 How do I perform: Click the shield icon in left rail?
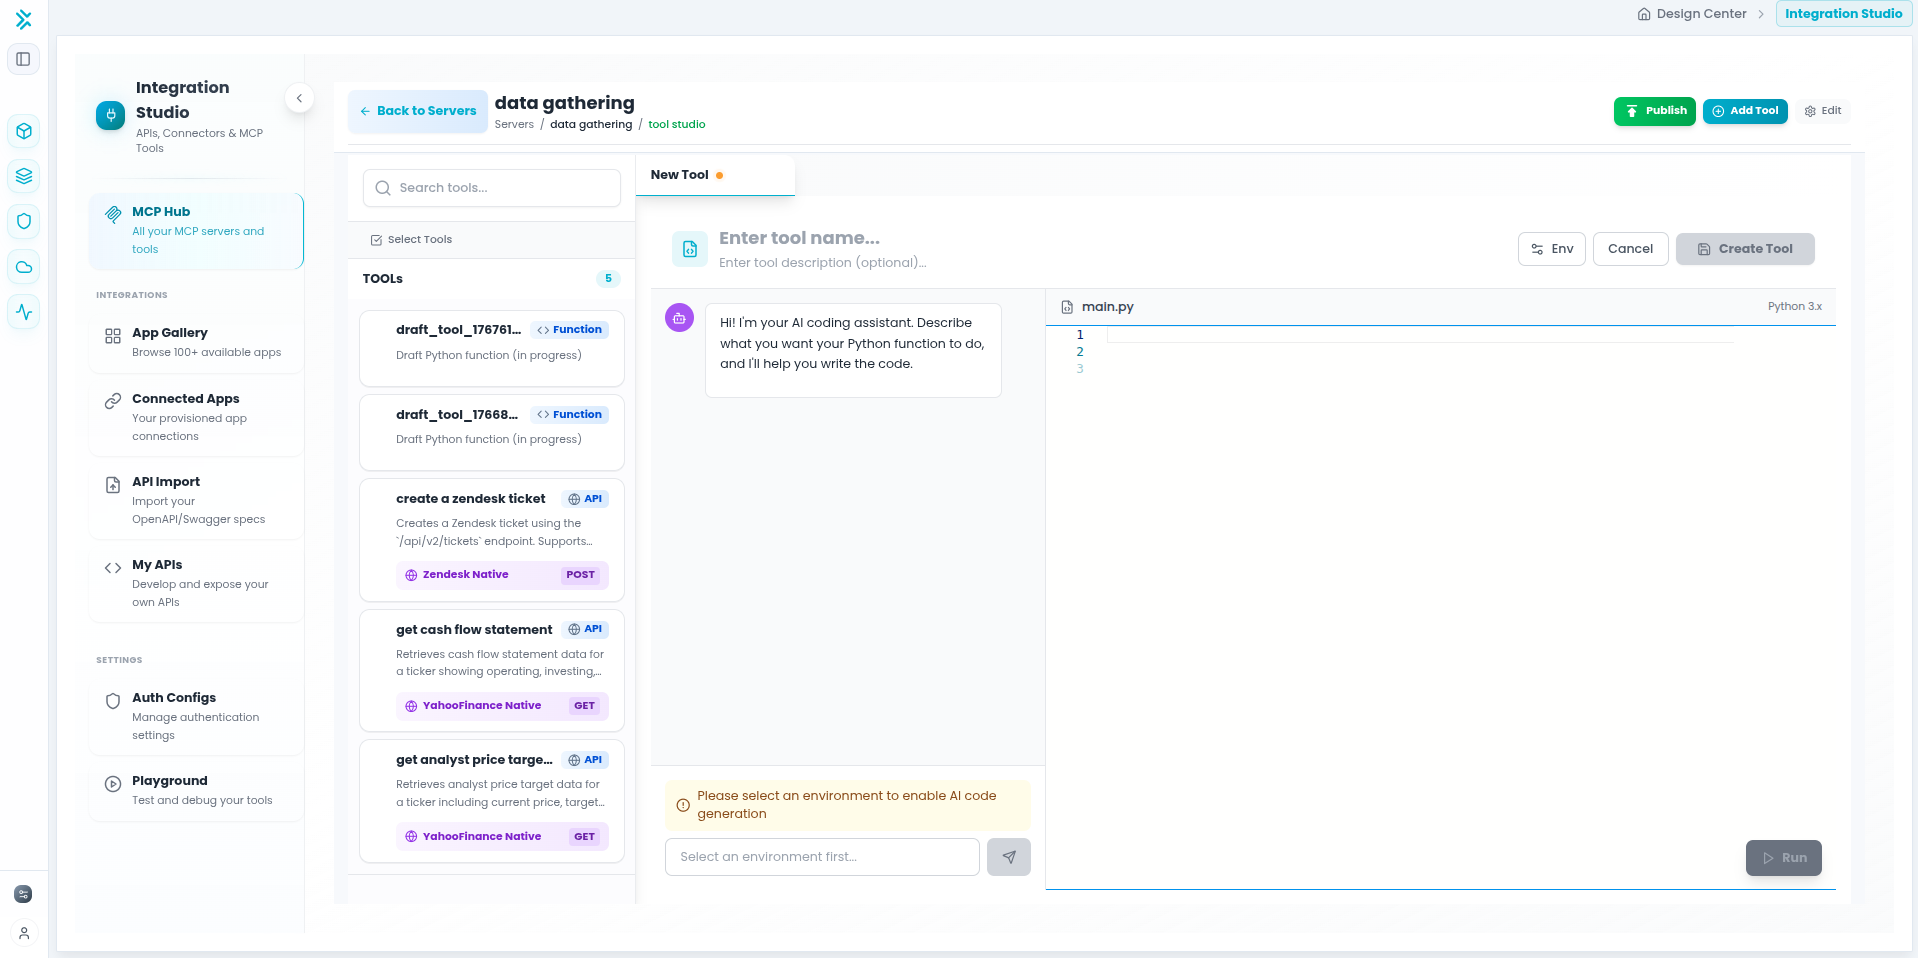tap(24, 221)
